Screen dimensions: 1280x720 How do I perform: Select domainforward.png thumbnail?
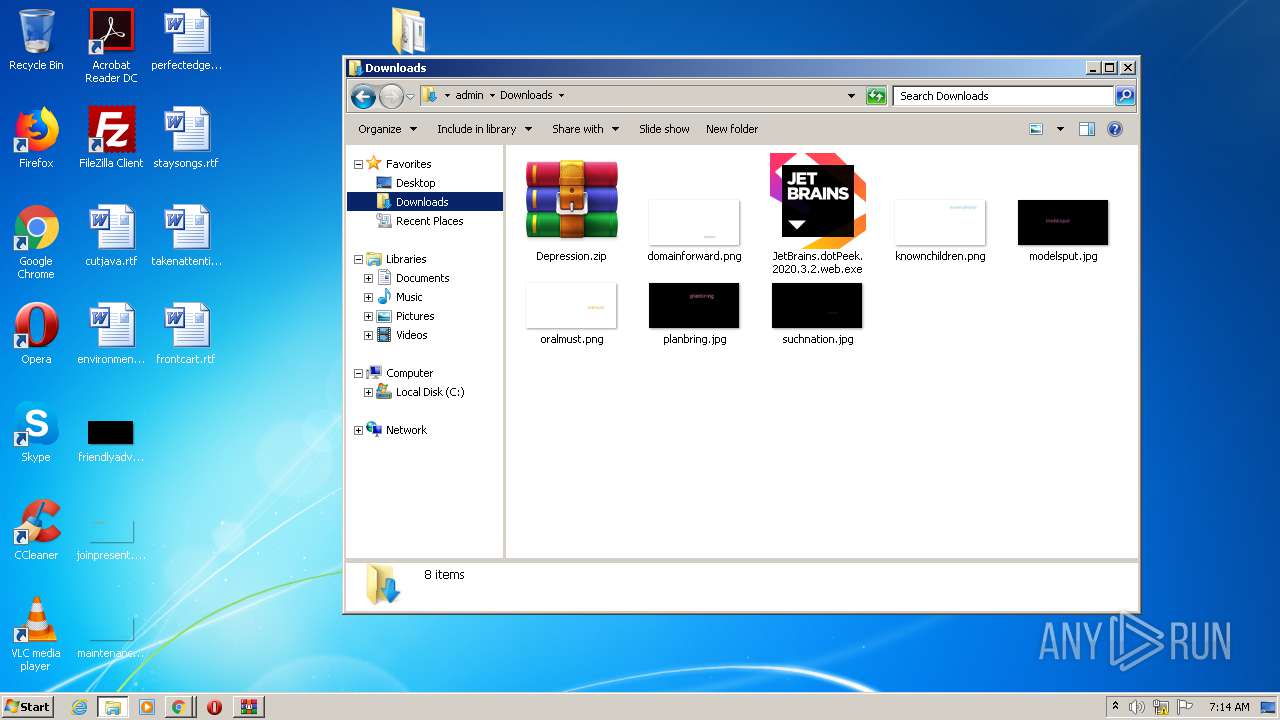tap(694, 231)
